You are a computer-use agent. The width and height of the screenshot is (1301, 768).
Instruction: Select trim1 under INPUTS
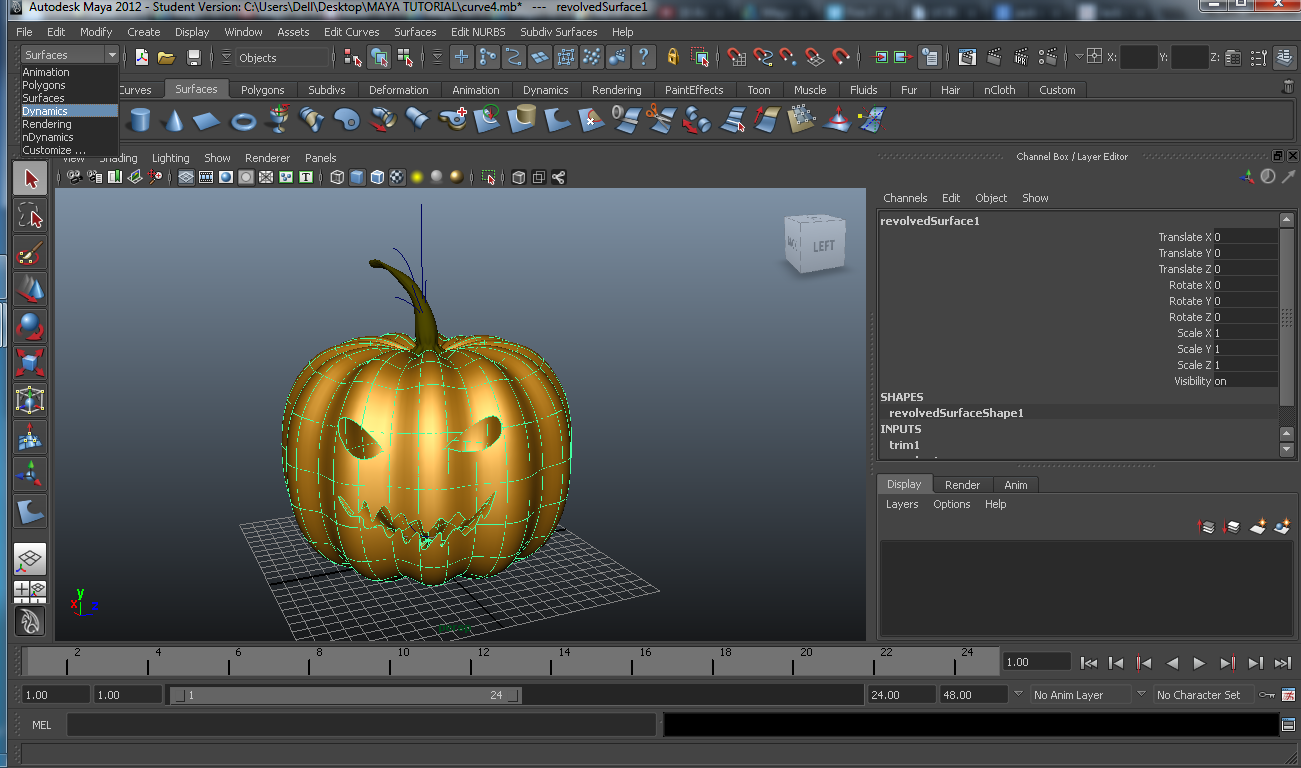904,445
